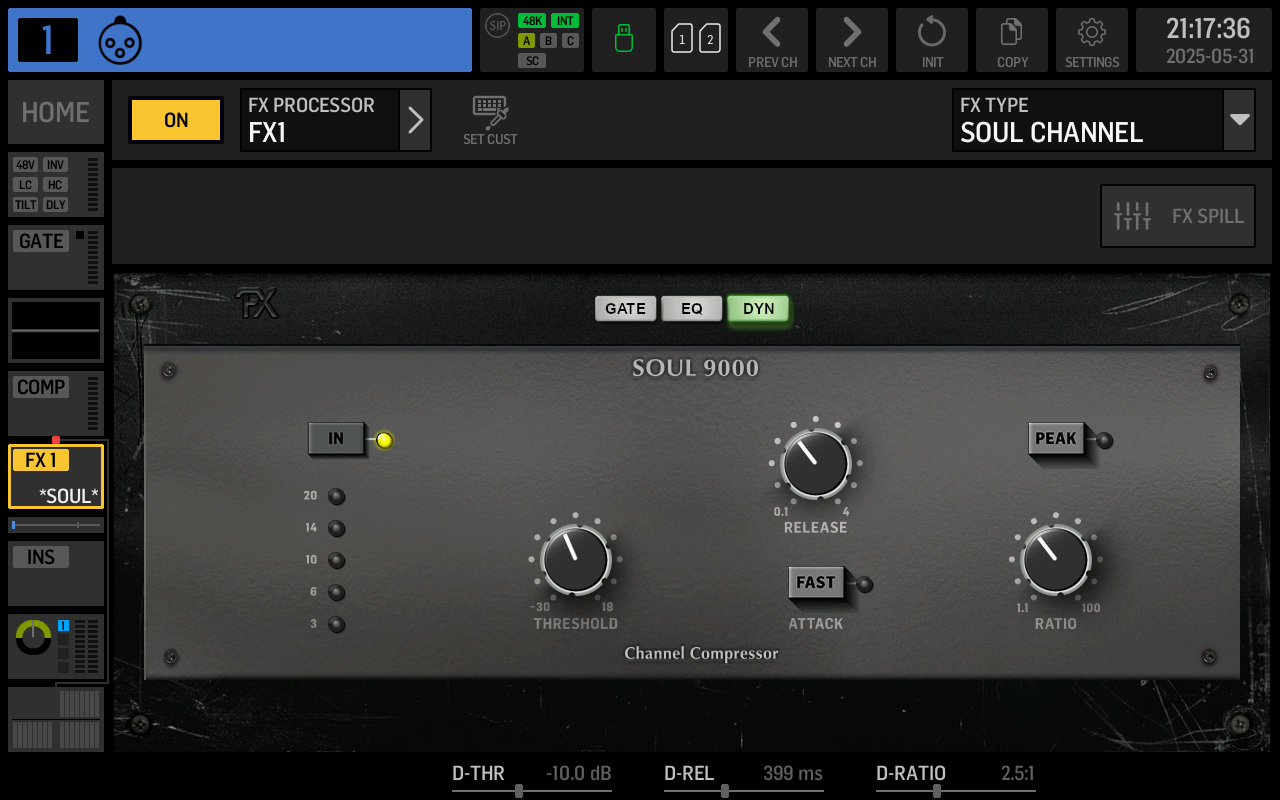Open the Settings gear icon
Viewport: 1280px width, 800px height.
[1091, 40]
